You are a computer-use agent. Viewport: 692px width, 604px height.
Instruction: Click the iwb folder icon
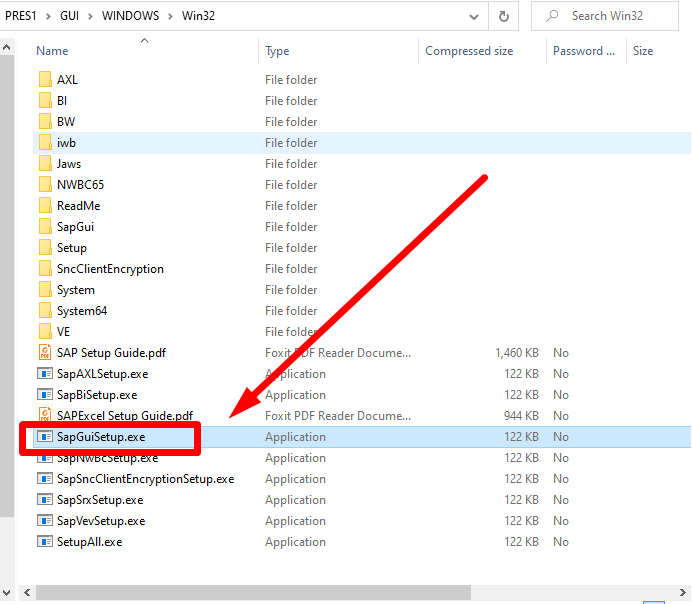(x=45, y=143)
